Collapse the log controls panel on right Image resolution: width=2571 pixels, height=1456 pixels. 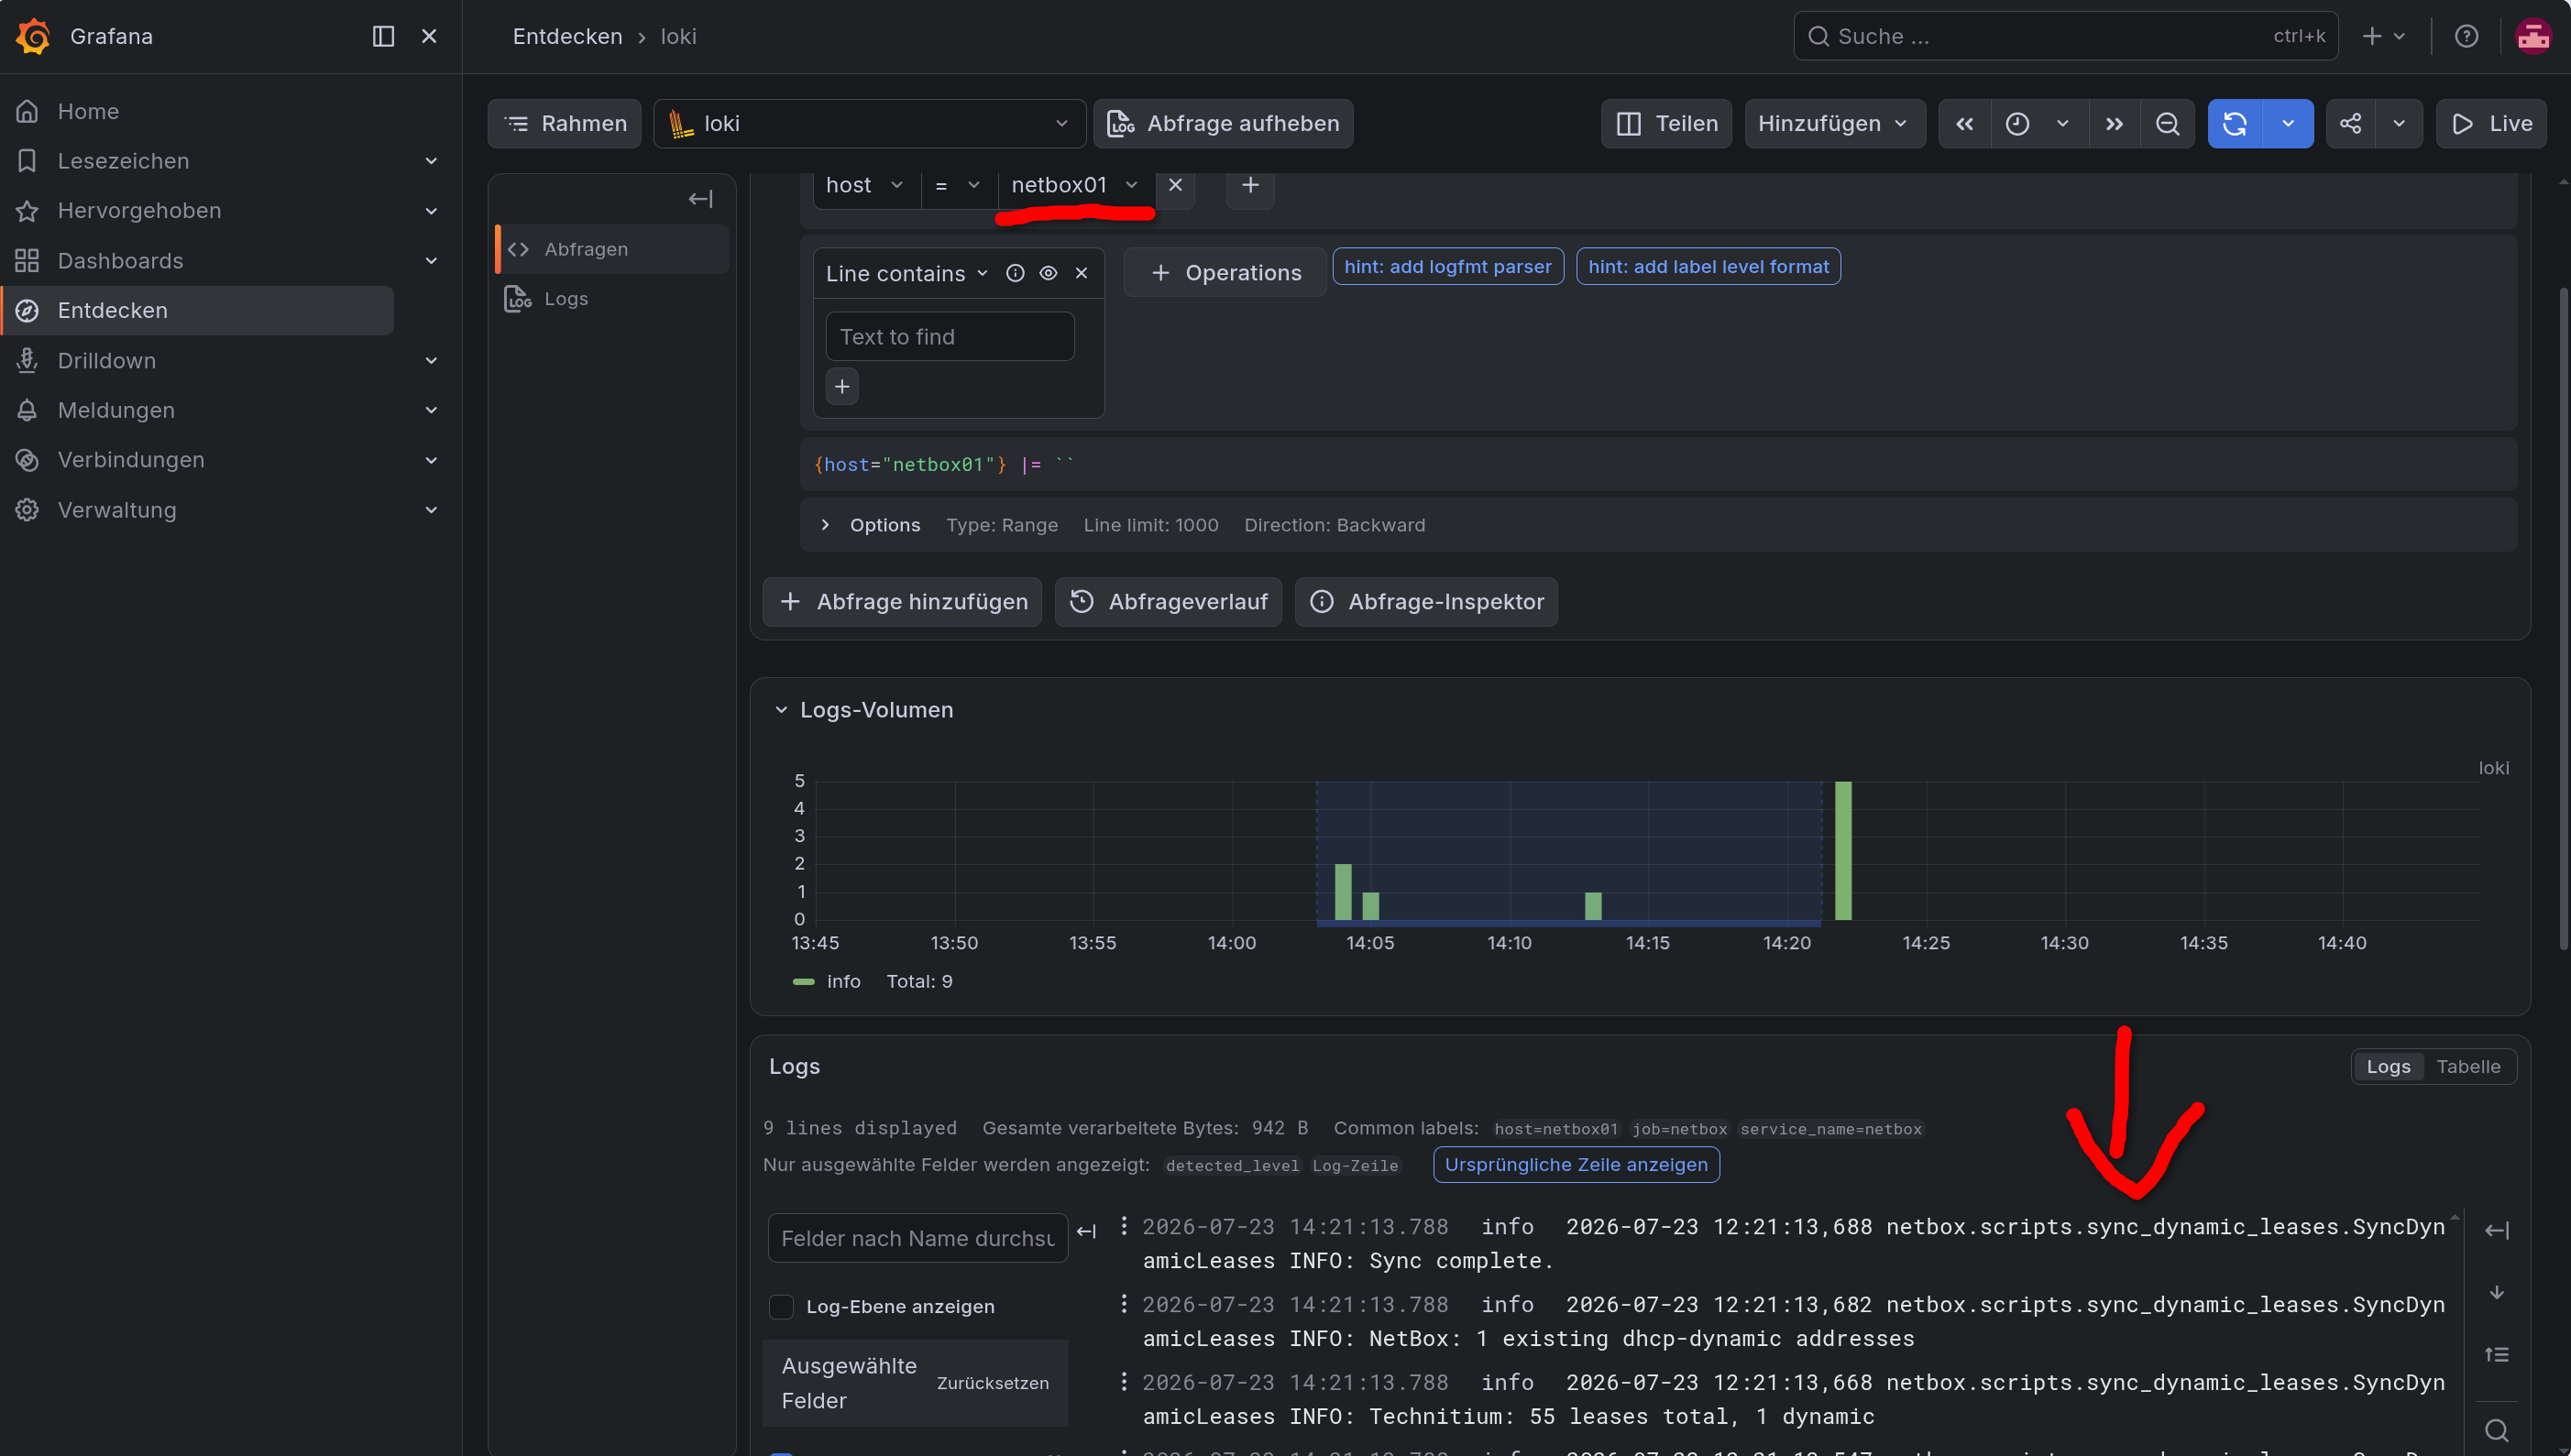[x=2496, y=1230]
